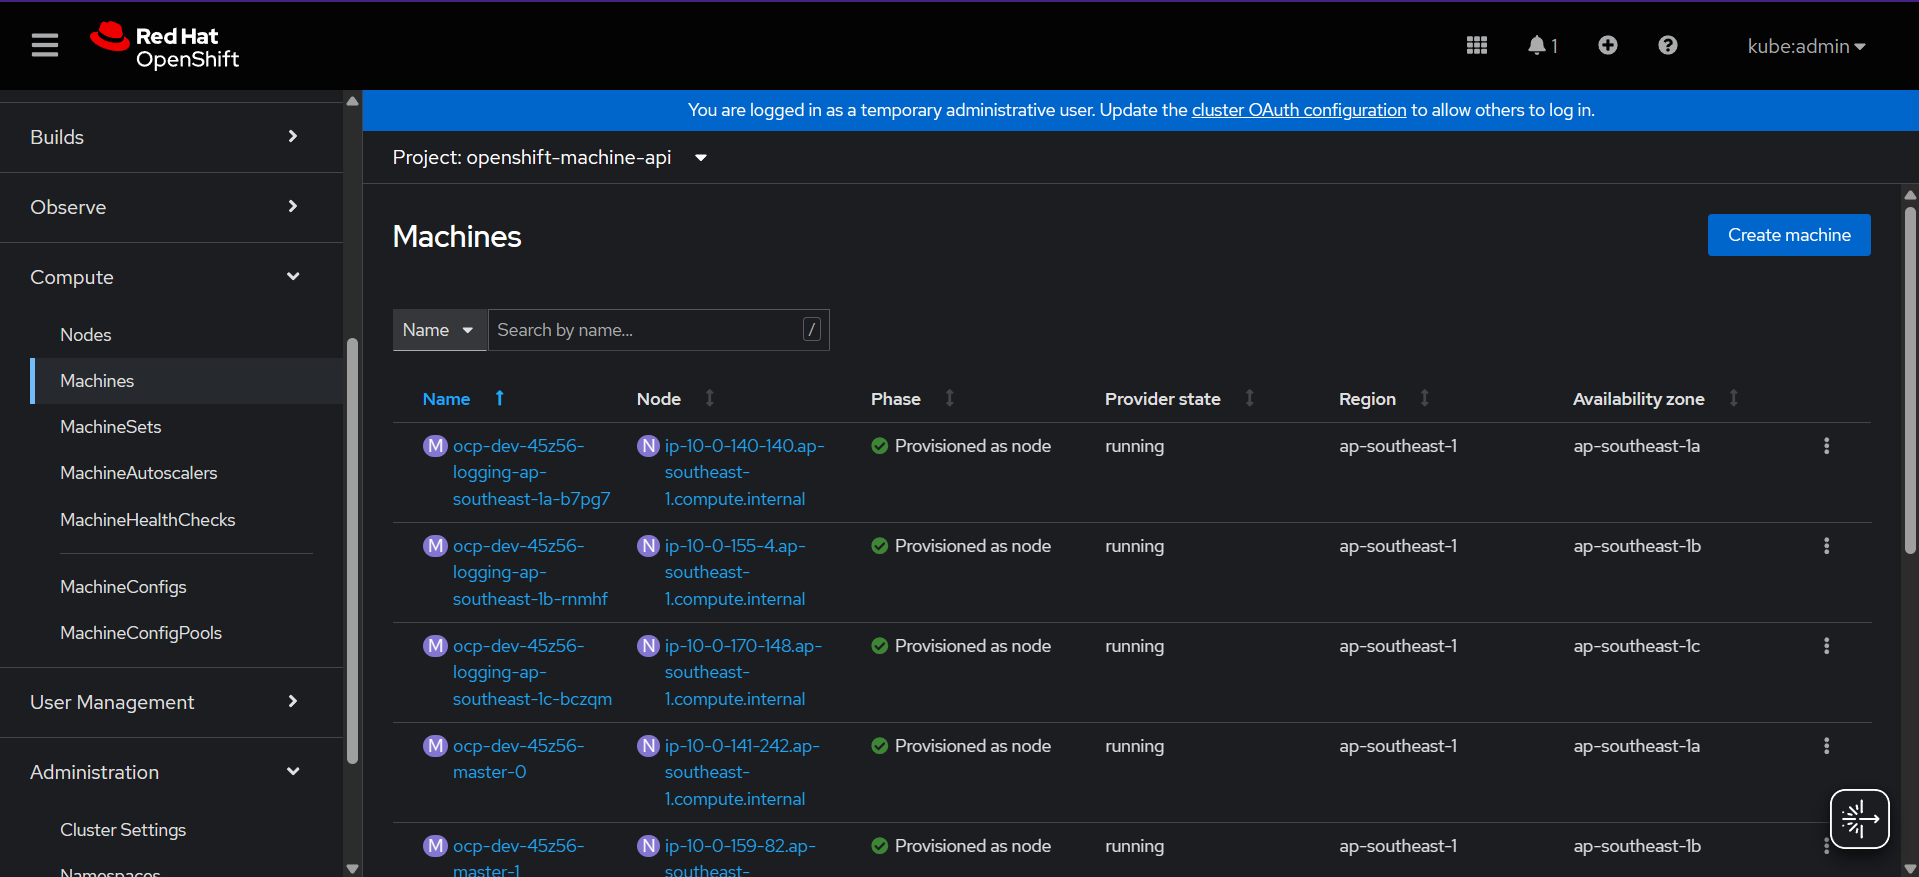Open the Name filter type dropdown
Image resolution: width=1919 pixels, height=877 pixels.
point(439,330)
